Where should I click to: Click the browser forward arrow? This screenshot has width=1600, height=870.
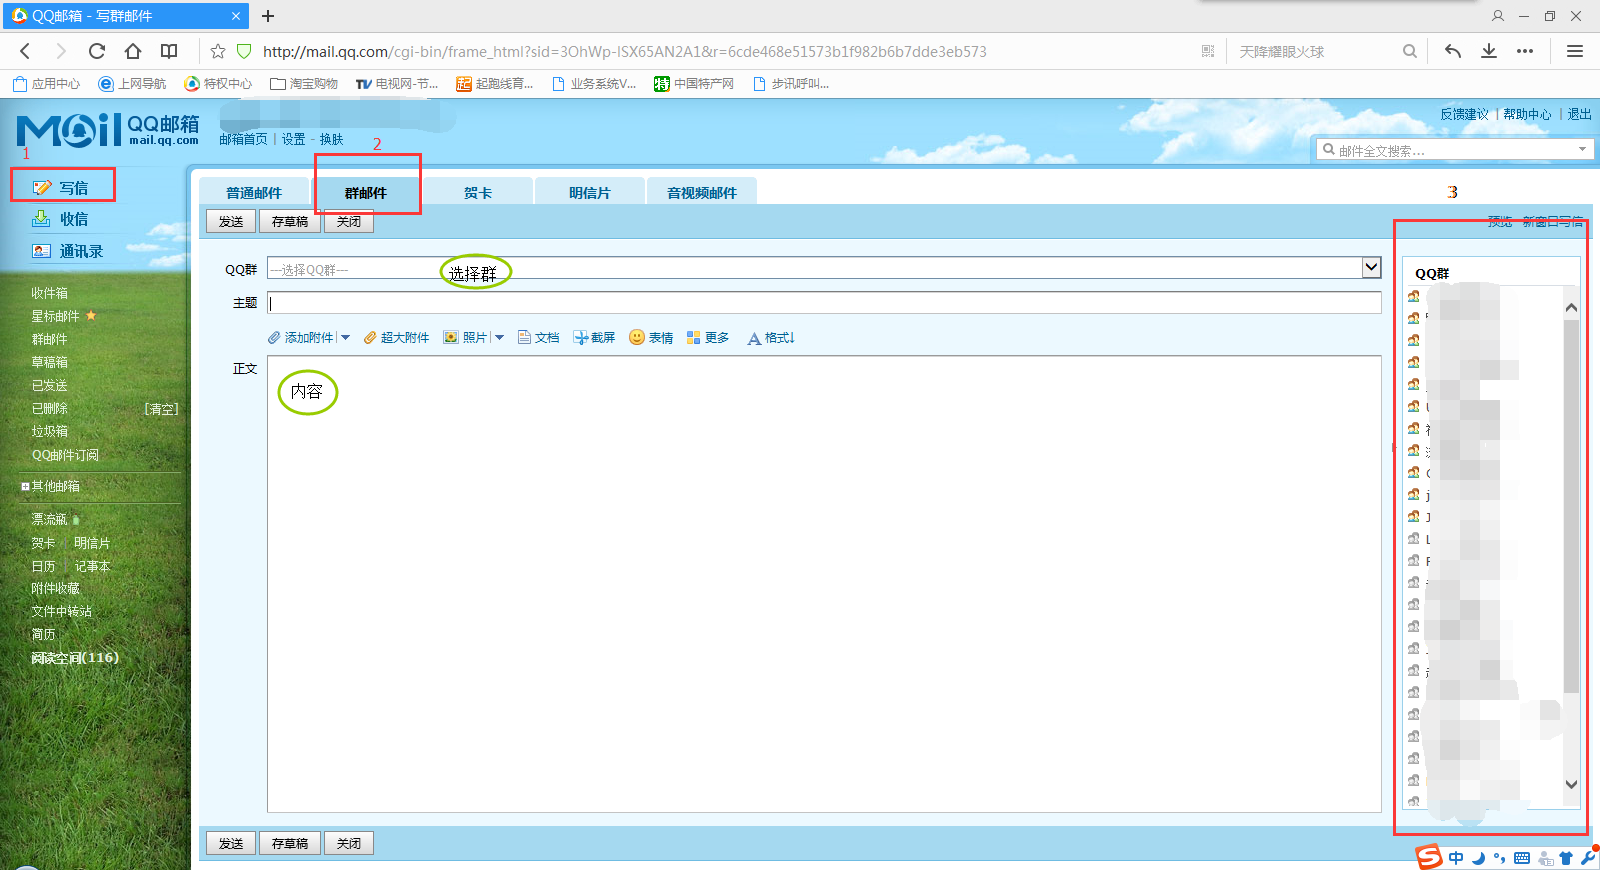pos(60,51)
